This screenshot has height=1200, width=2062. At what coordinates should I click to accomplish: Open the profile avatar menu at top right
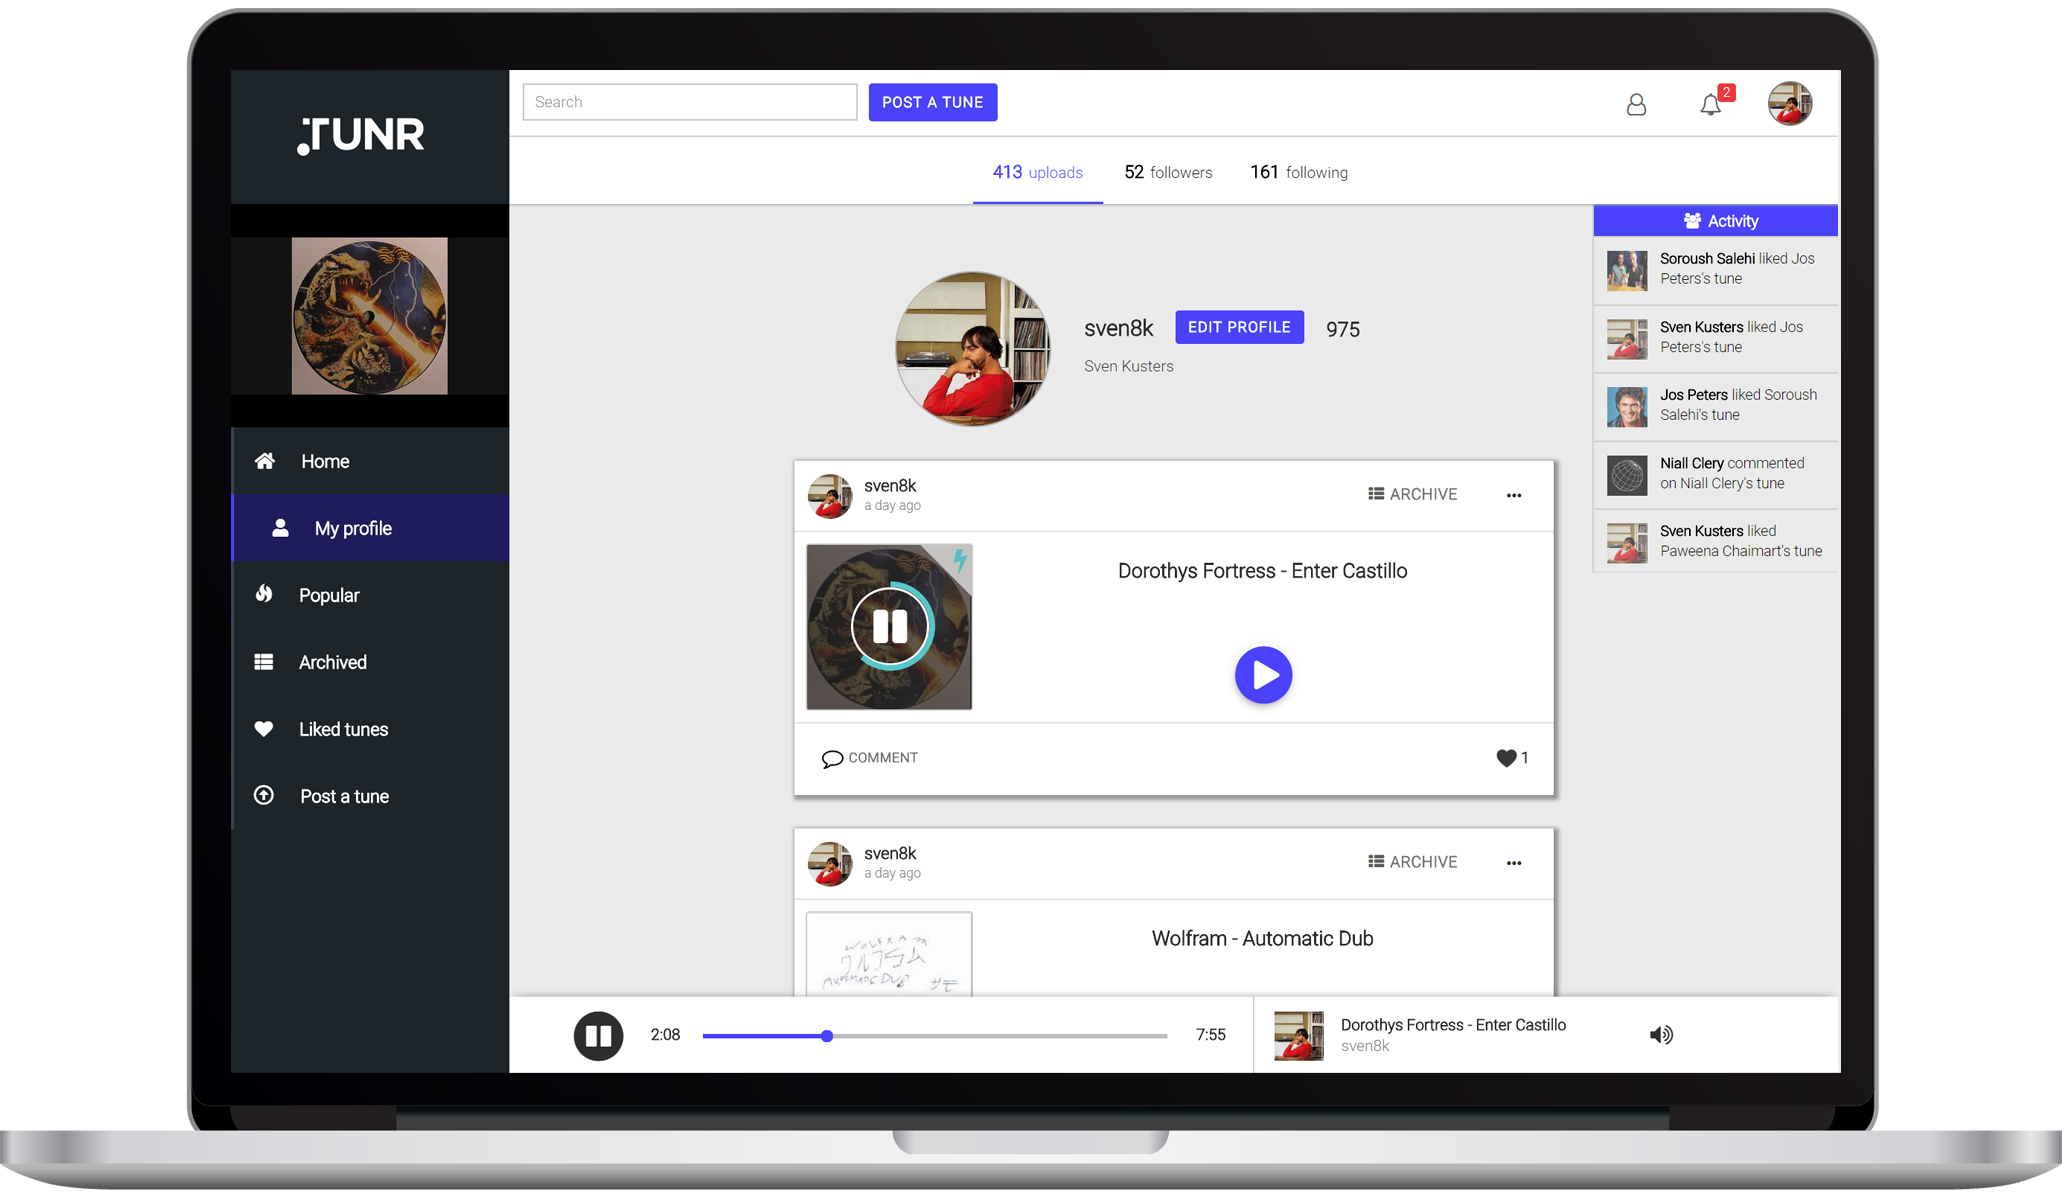point(1789,103)
